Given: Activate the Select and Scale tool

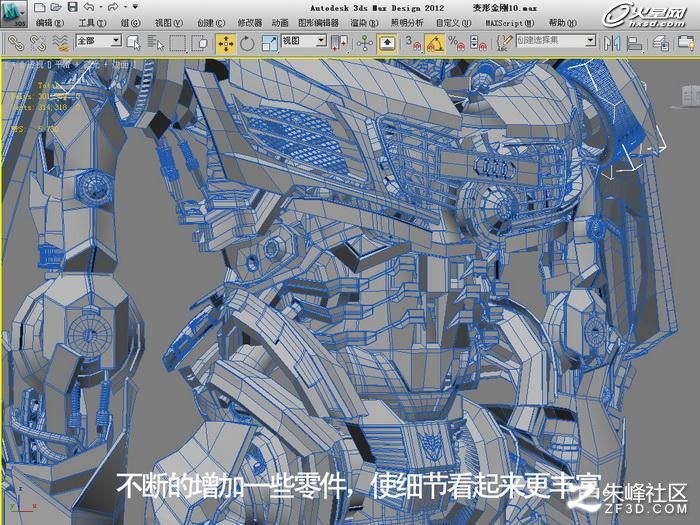Looking at the screenshot, I should [x=269, y=43].
